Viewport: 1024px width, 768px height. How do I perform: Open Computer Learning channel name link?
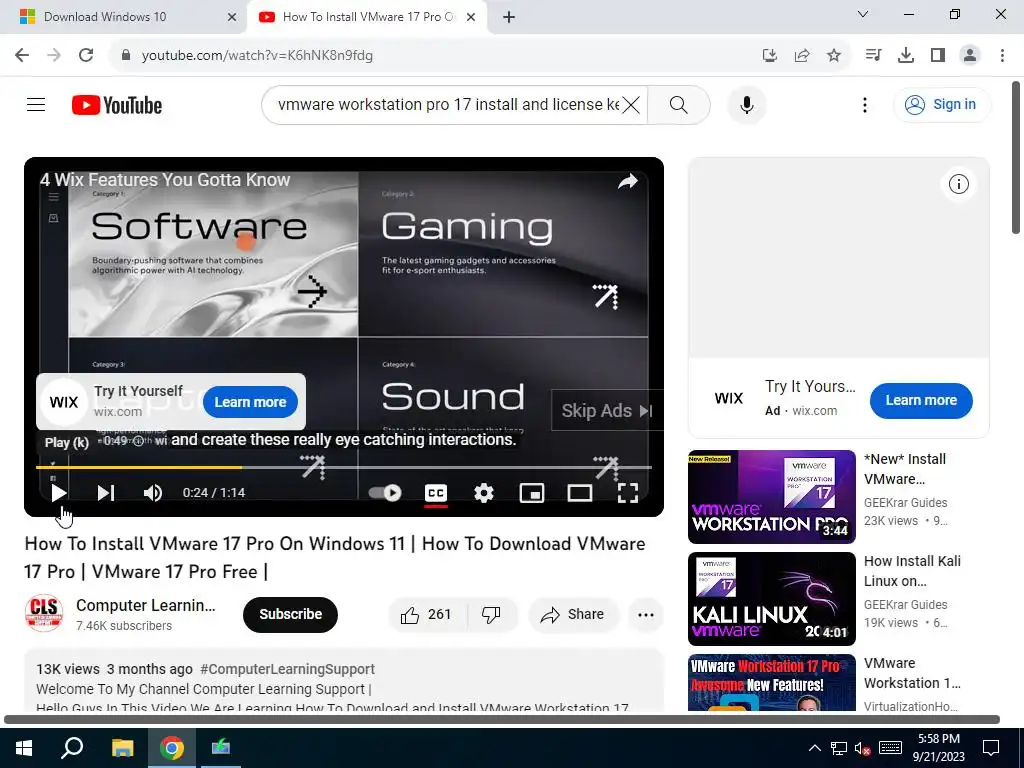pyautogui.click(x=146, y=605)
